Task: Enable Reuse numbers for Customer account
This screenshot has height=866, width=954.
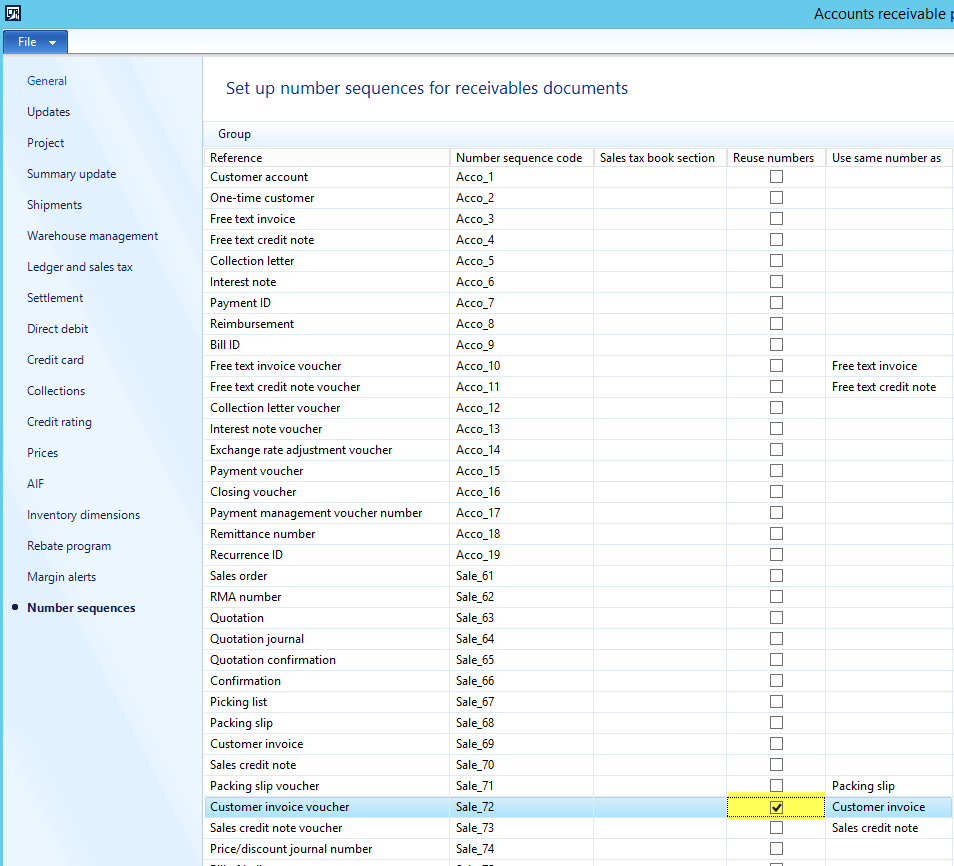Action: pos(776,177)
